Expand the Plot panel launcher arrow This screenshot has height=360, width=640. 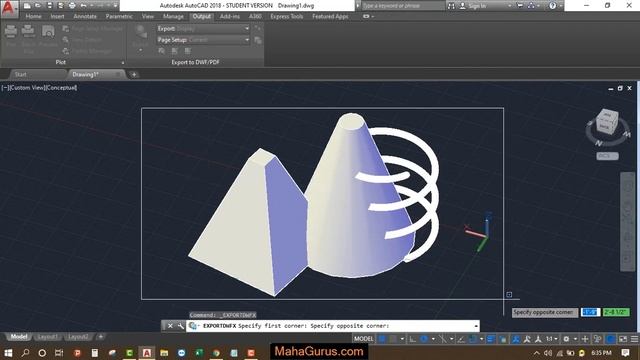(x=122, y=62)
